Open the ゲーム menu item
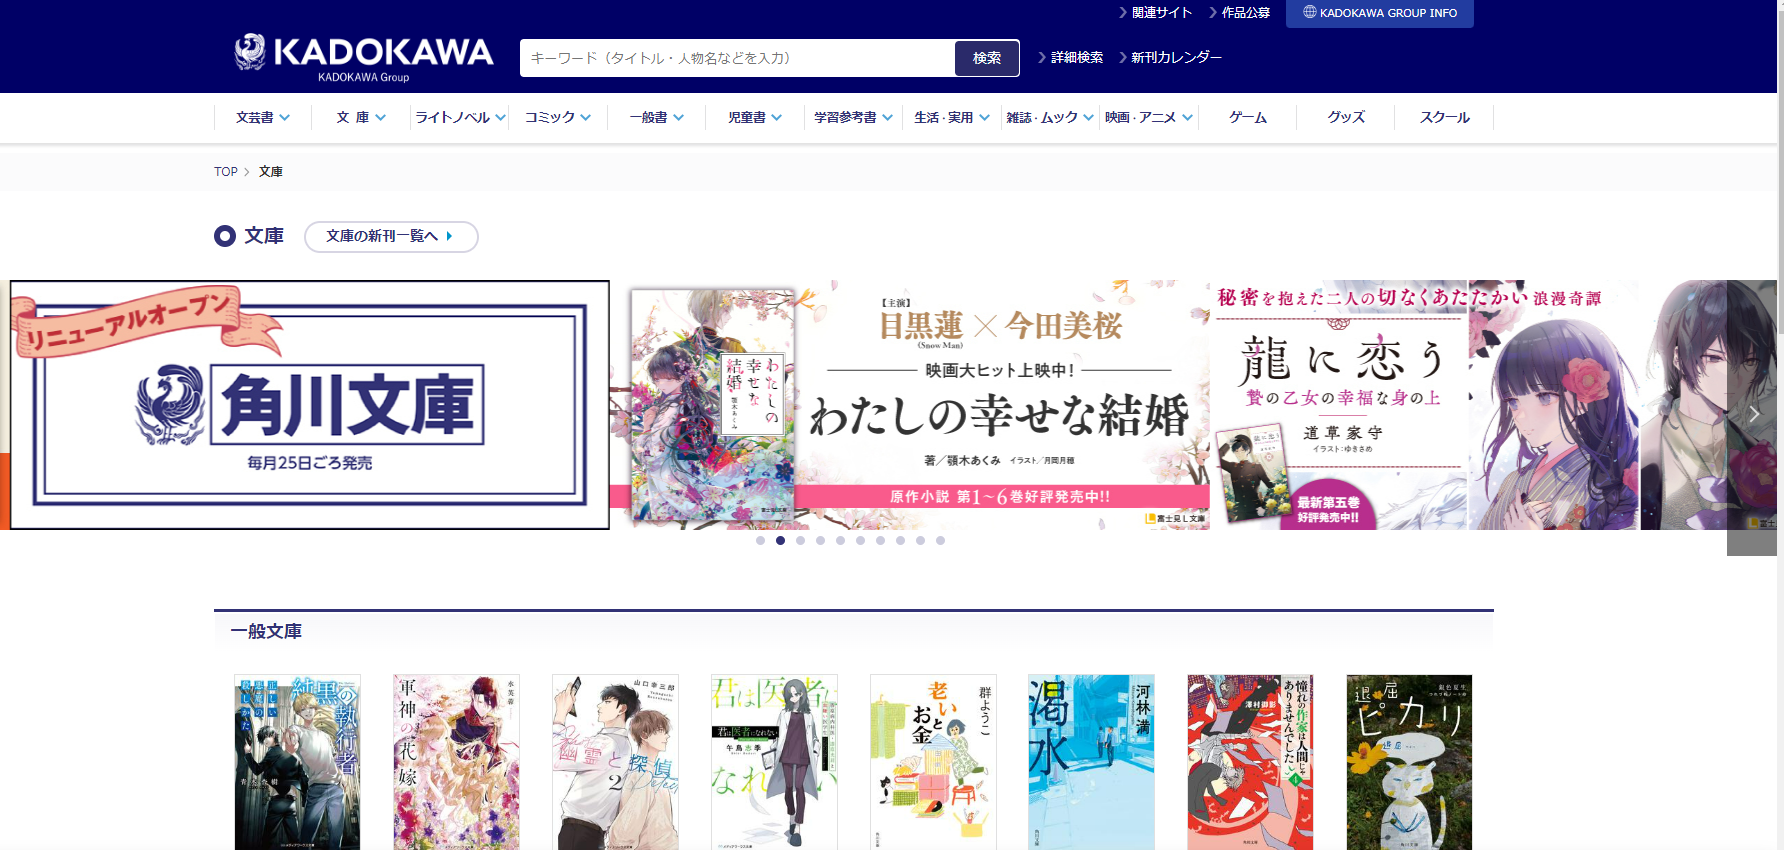The height and width of the screenshot is (850, 1784). tap(1247, 117)
